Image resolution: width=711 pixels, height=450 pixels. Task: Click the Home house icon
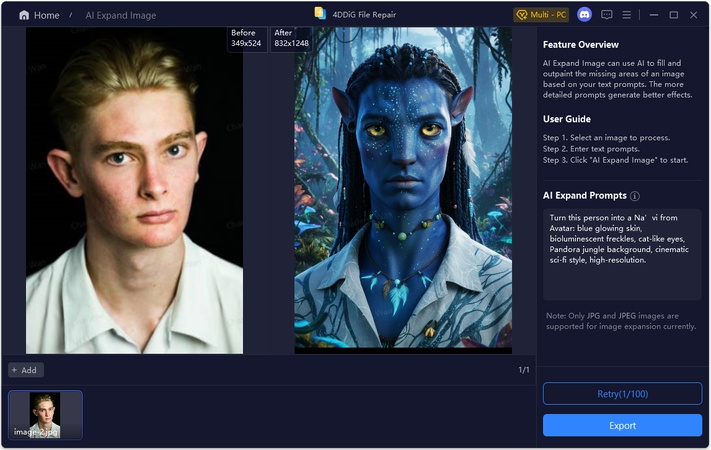(x=24, y=15)
